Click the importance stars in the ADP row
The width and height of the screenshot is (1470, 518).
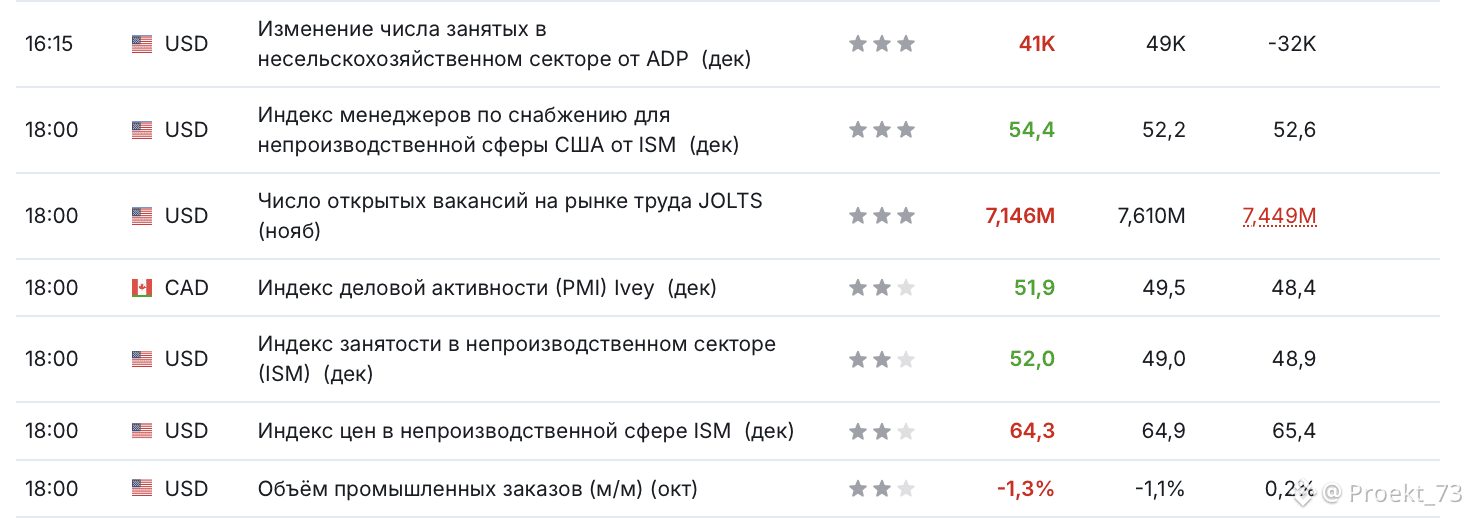pos(881,44)
